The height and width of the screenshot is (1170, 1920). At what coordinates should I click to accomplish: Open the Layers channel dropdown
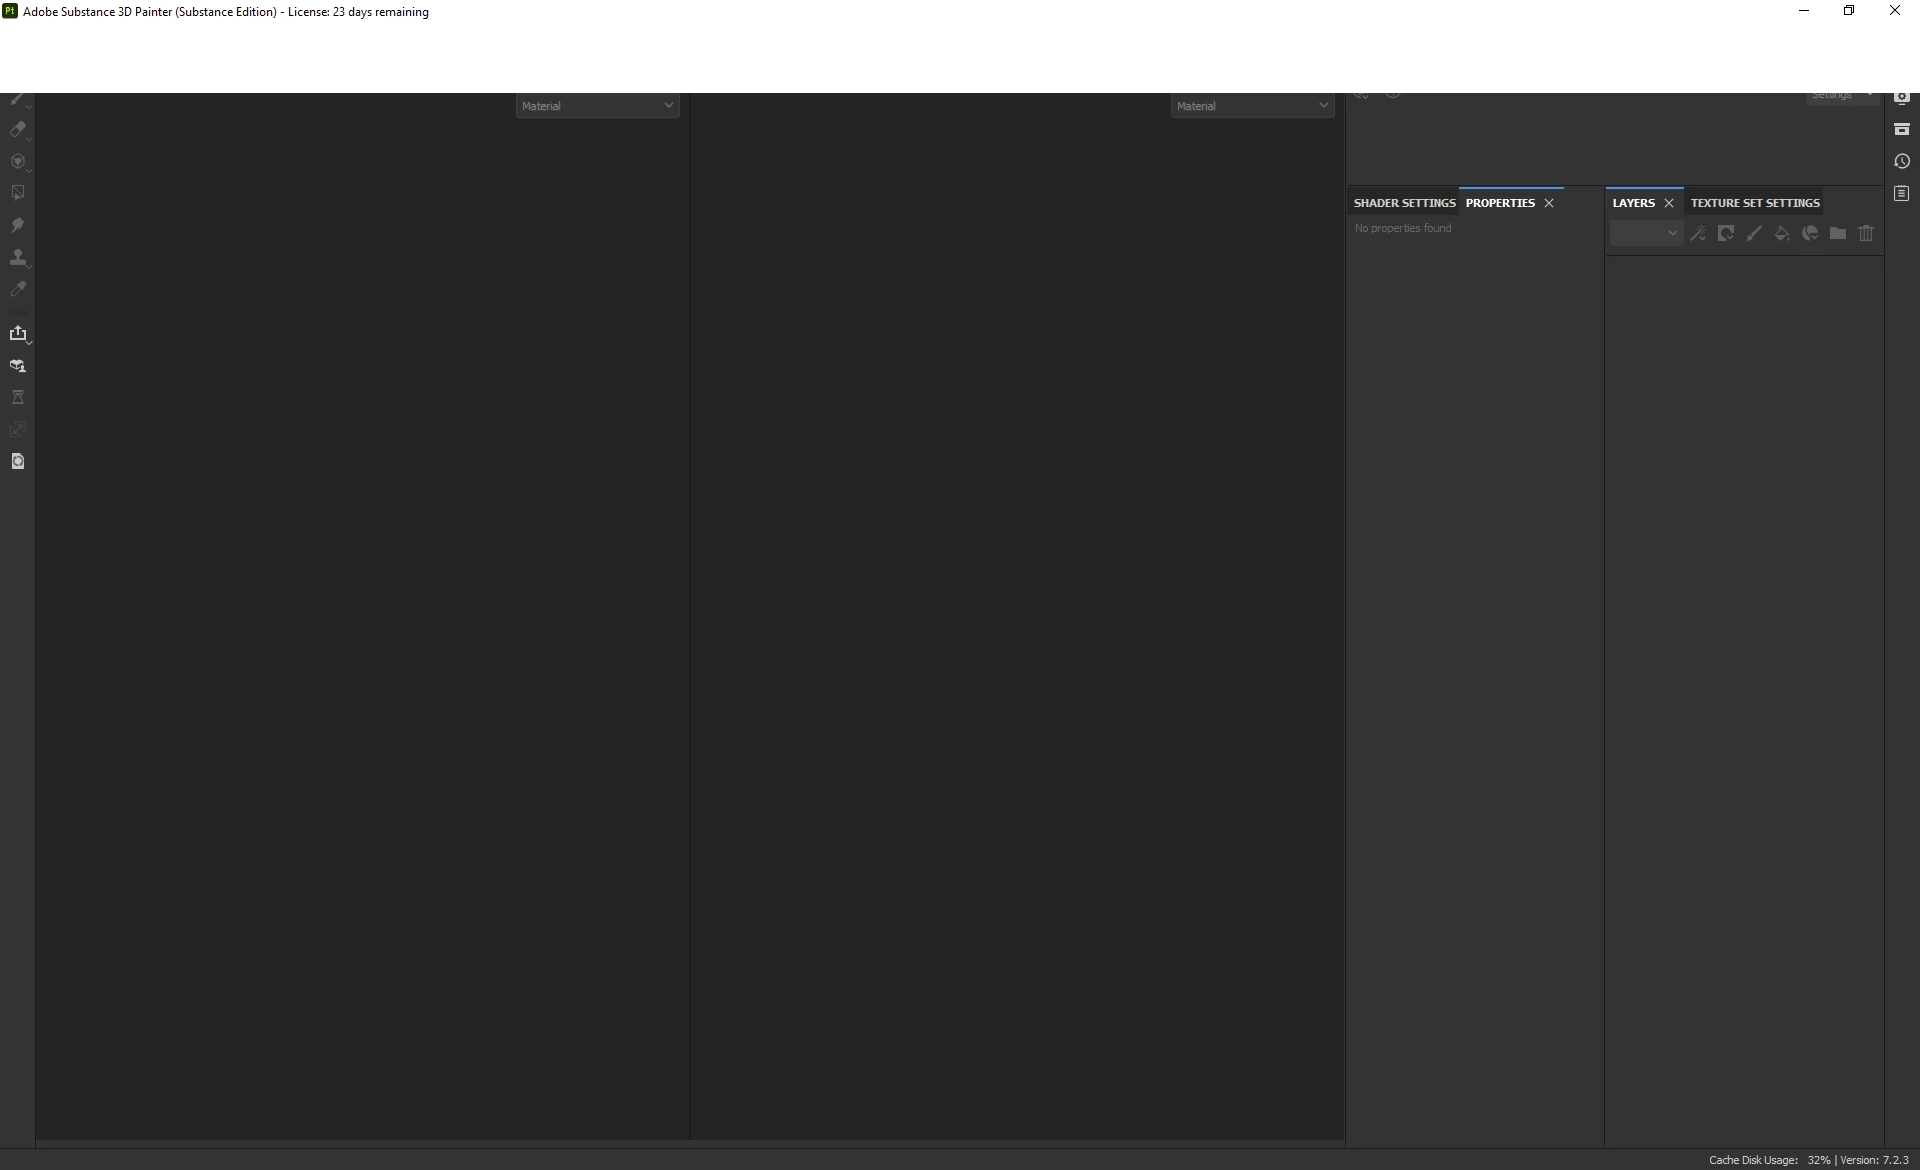[1646, 234]
